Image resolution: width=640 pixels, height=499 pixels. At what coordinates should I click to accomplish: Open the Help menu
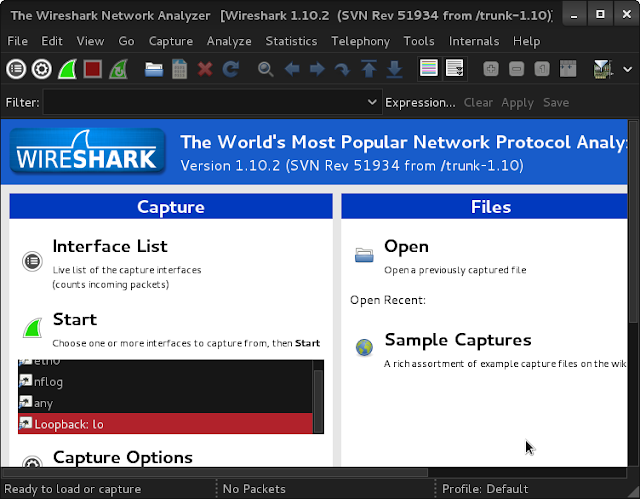(x=526, y=41)
